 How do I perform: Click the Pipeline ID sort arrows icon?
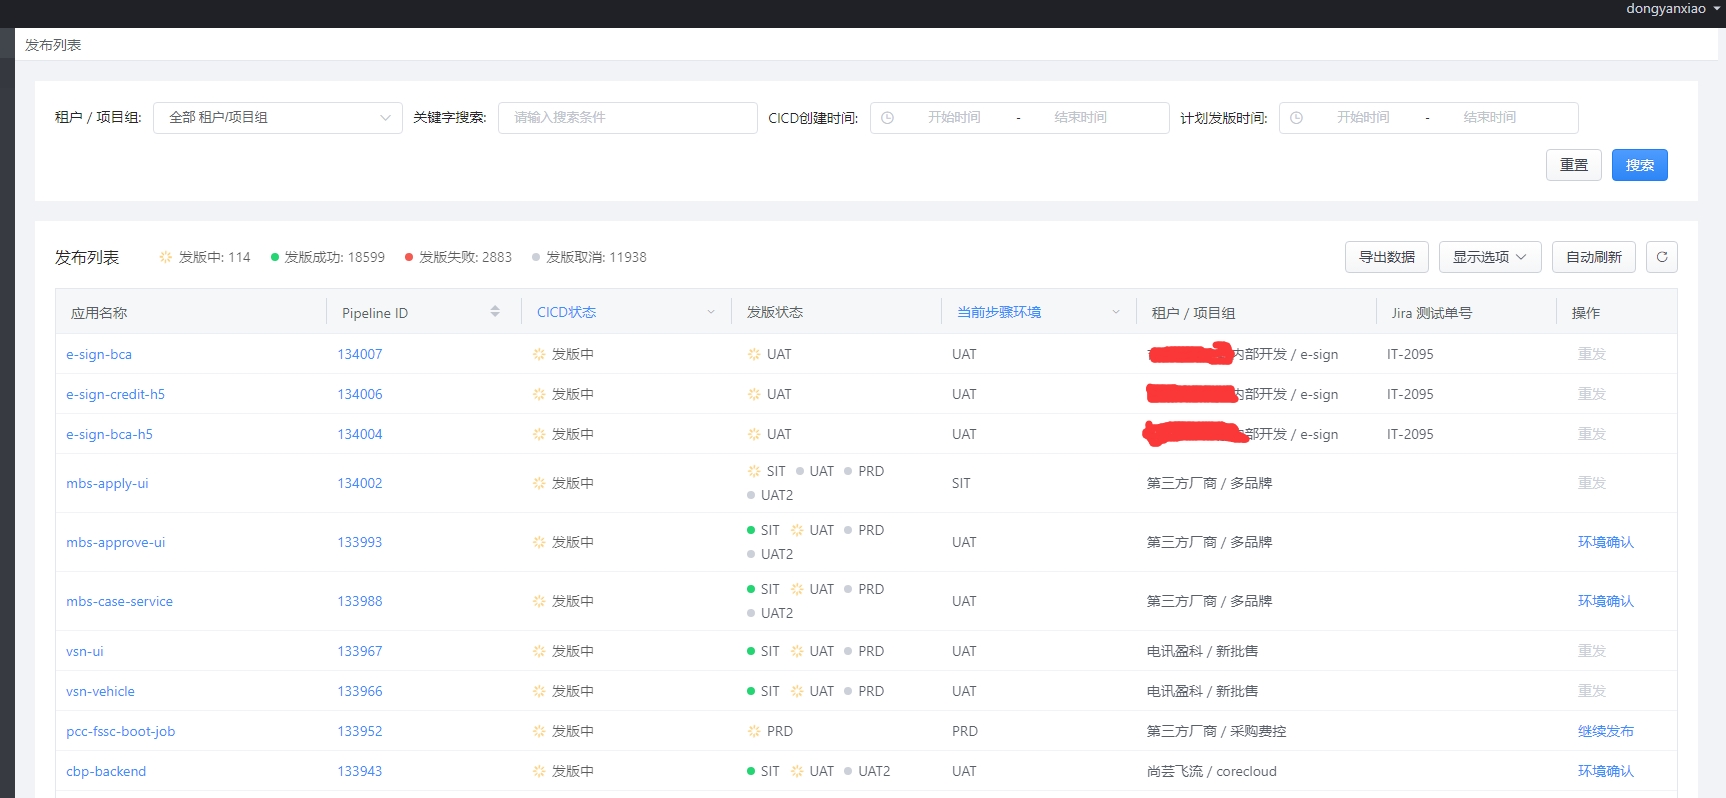click(495, 312)
